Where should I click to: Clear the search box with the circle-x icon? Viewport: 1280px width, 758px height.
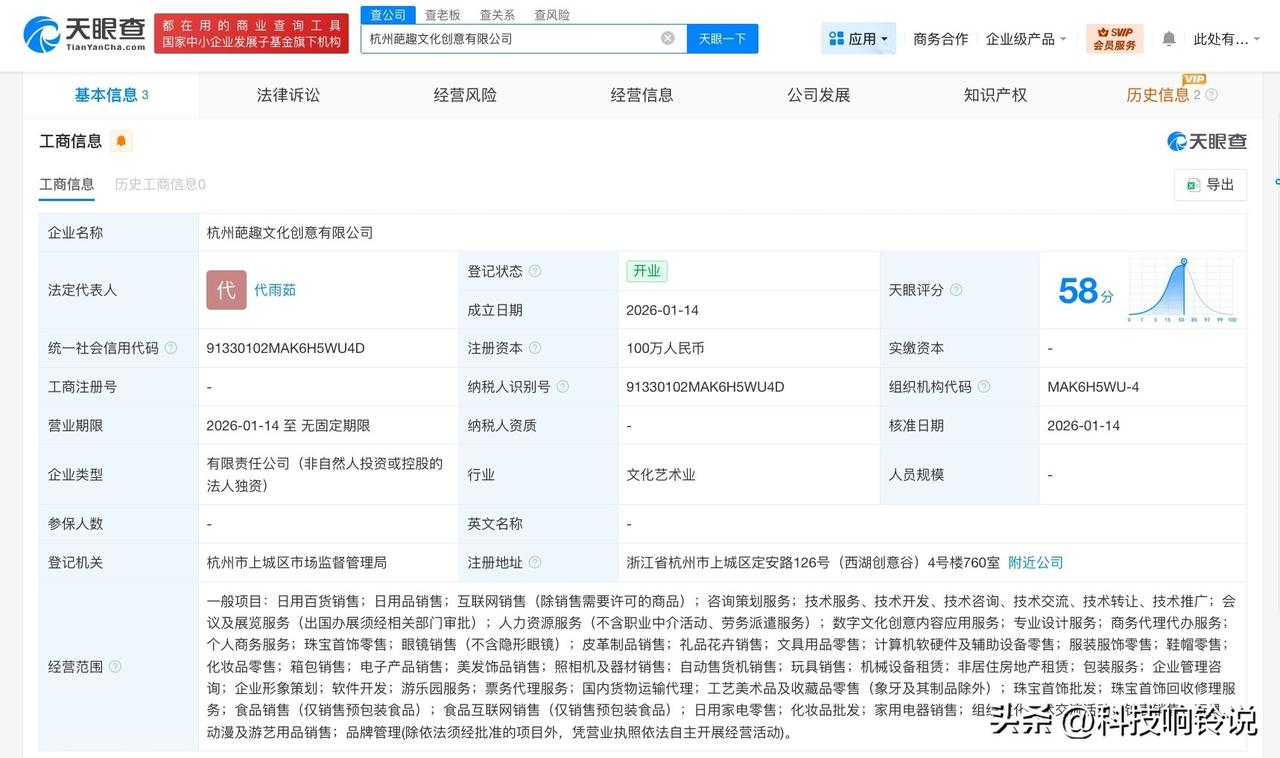coord(667,37)
